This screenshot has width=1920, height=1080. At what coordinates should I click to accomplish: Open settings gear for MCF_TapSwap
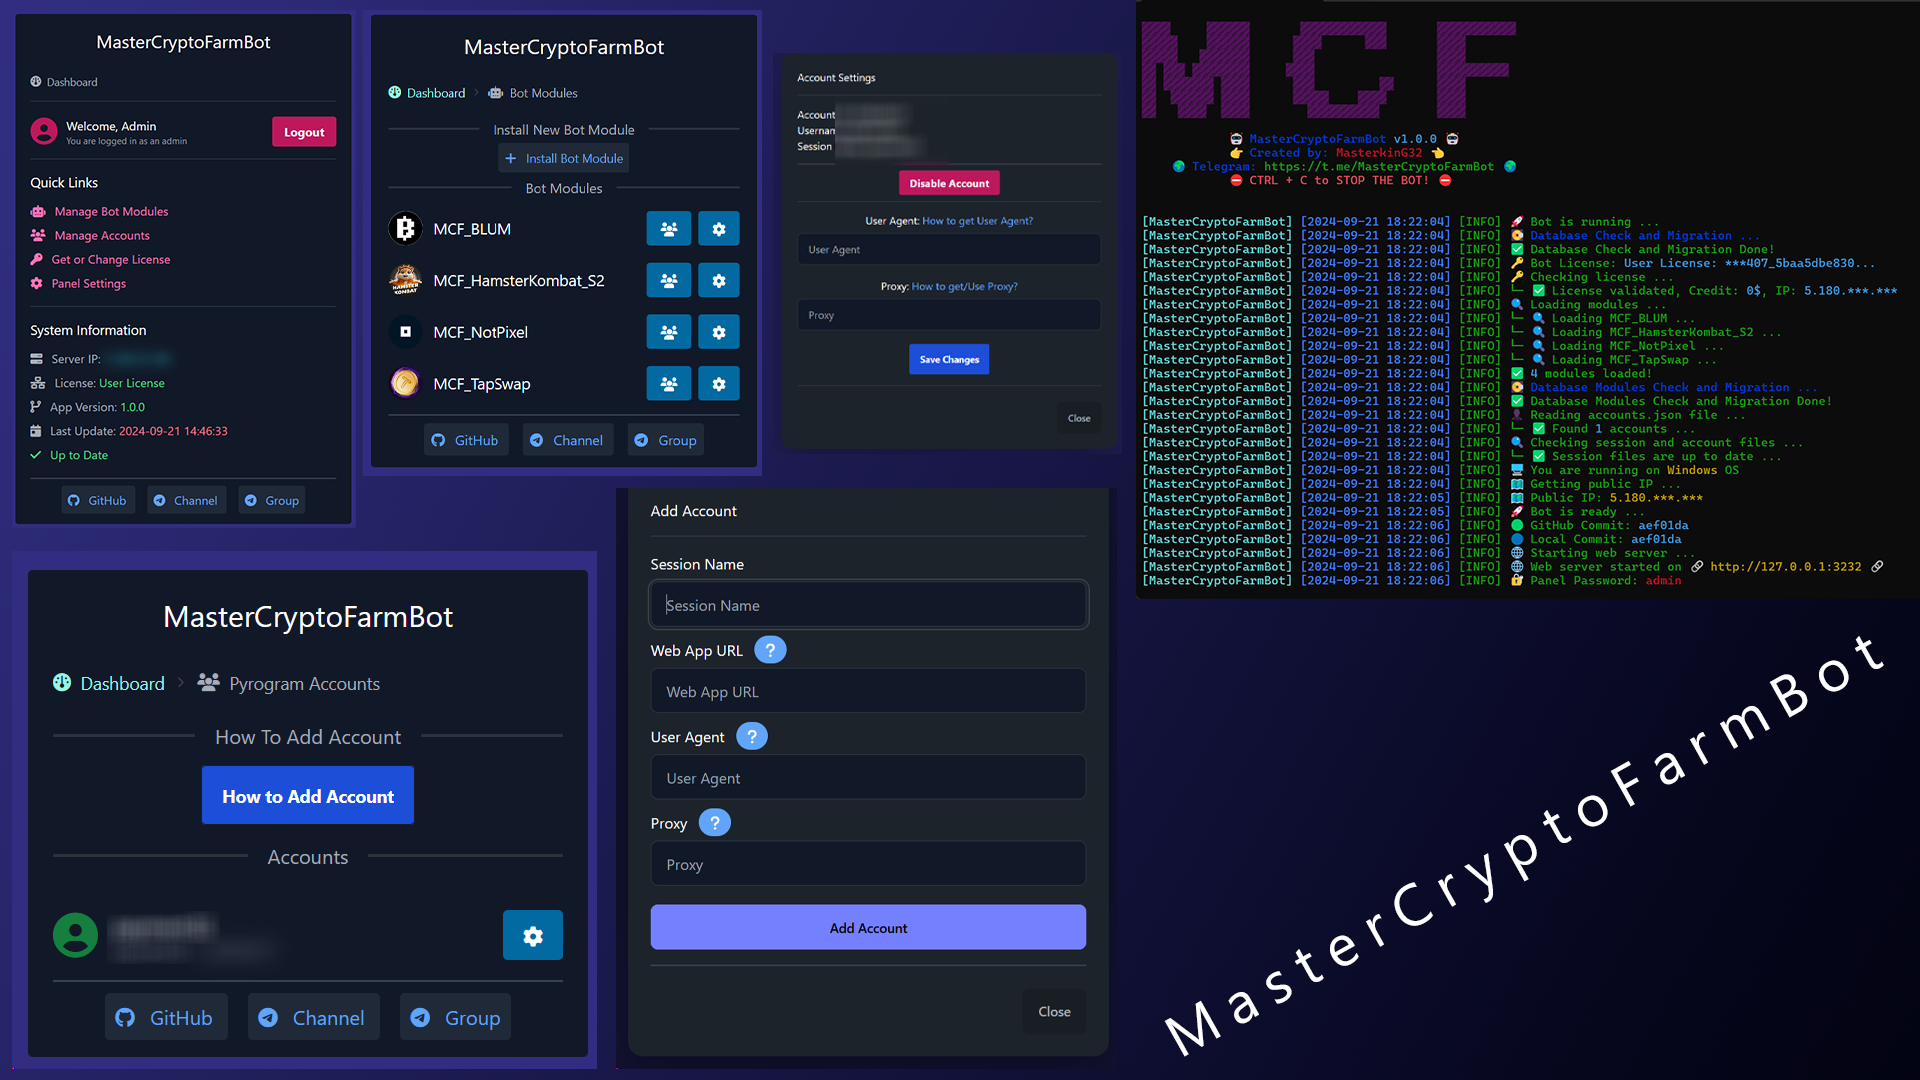(718, 384)
